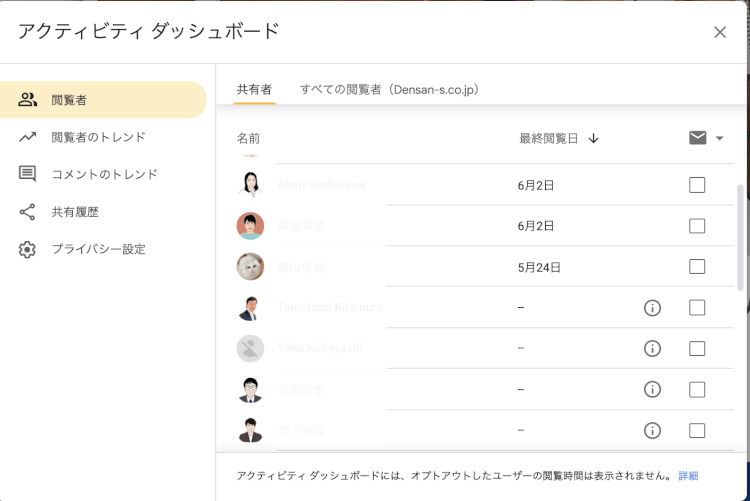Close the activity dashboard dialog

click(720, 32)
